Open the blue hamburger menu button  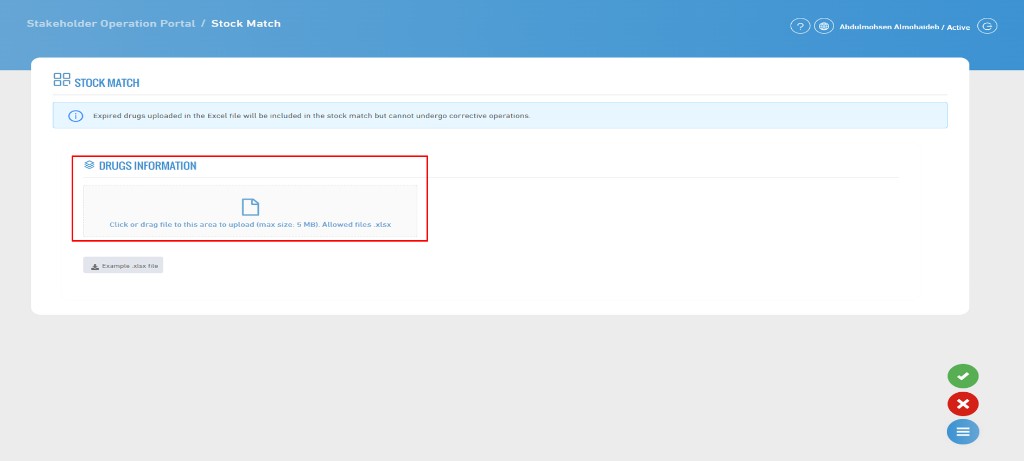963,432
